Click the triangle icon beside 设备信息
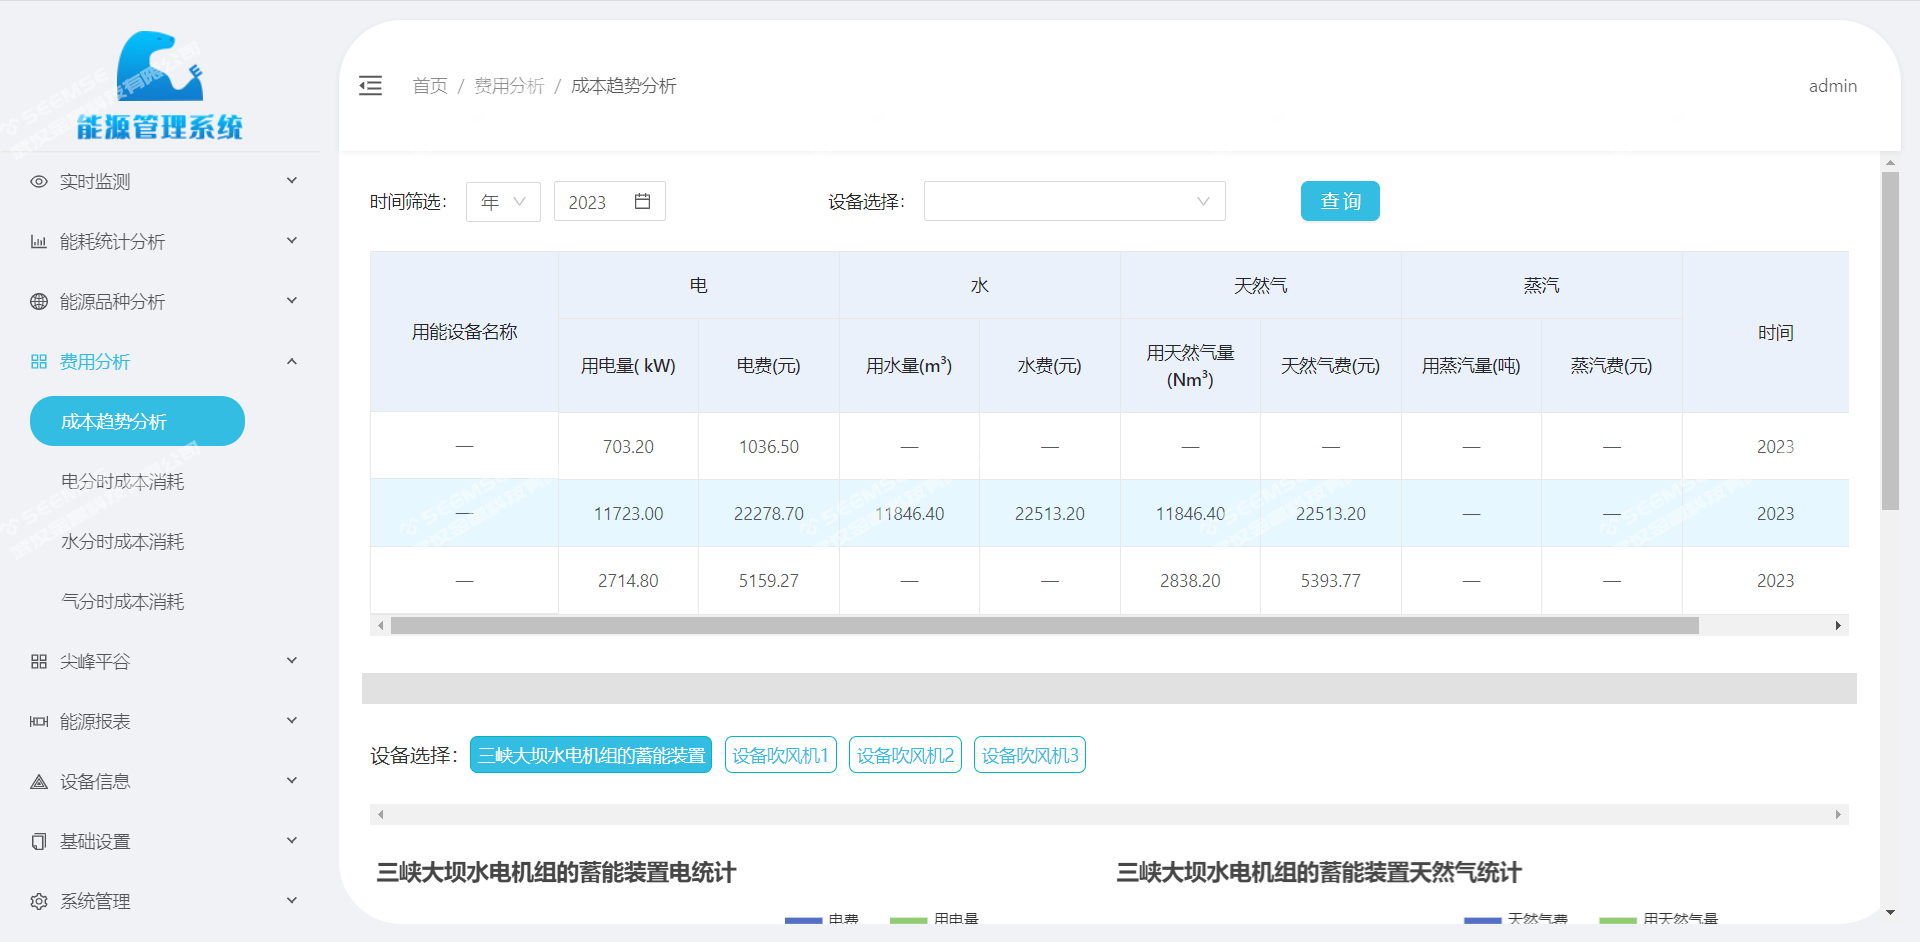Image resolution: width=1920 pixels, height=942 pixels. (39, 782)
